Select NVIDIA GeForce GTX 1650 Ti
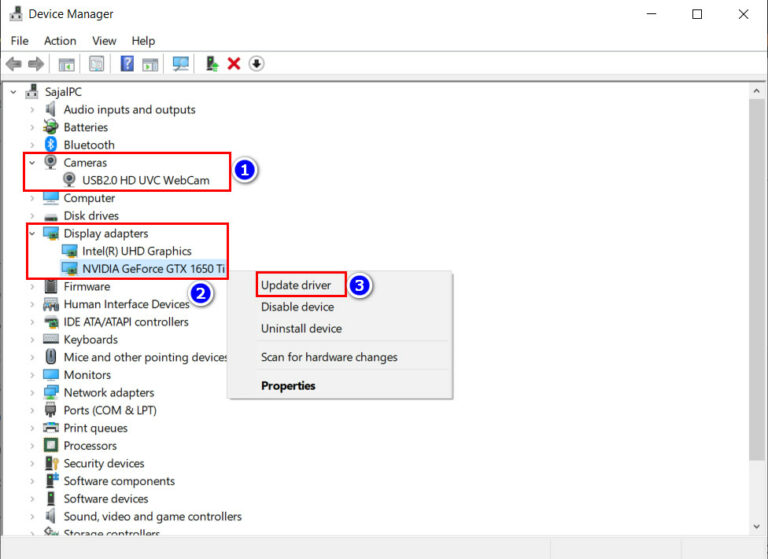 153,268
